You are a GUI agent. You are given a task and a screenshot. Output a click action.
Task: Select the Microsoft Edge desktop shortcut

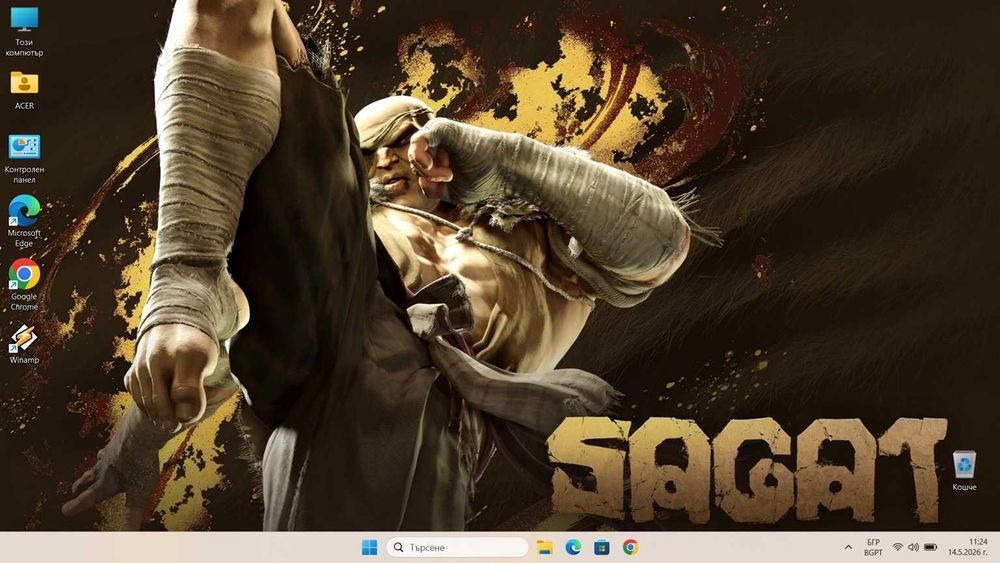[24, 221]
